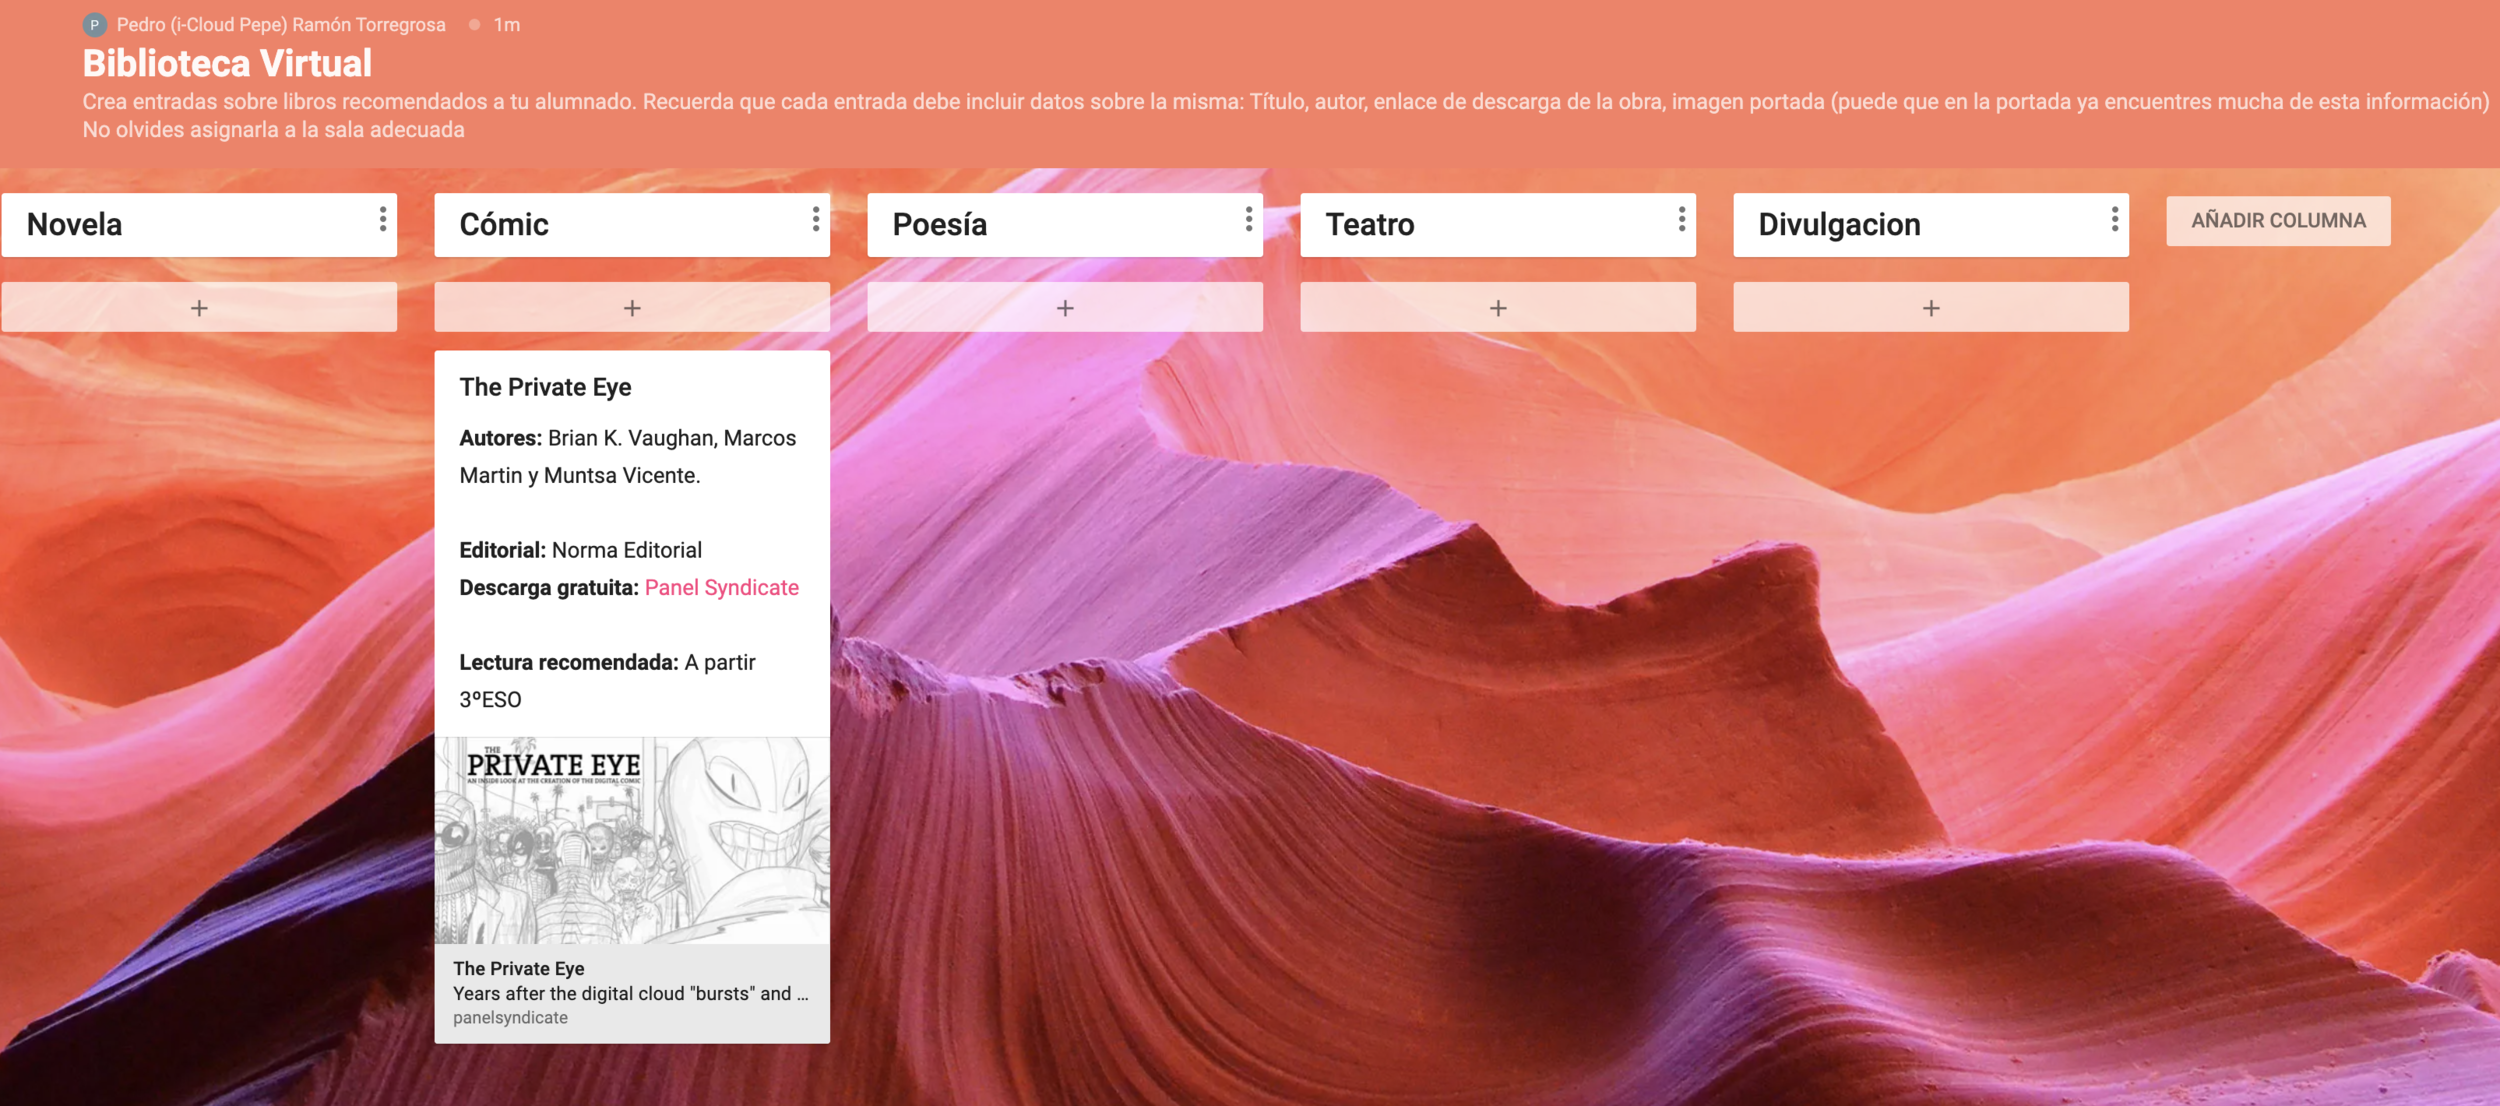
Task: Open Cómic column options menu
Action: point(815,220)
